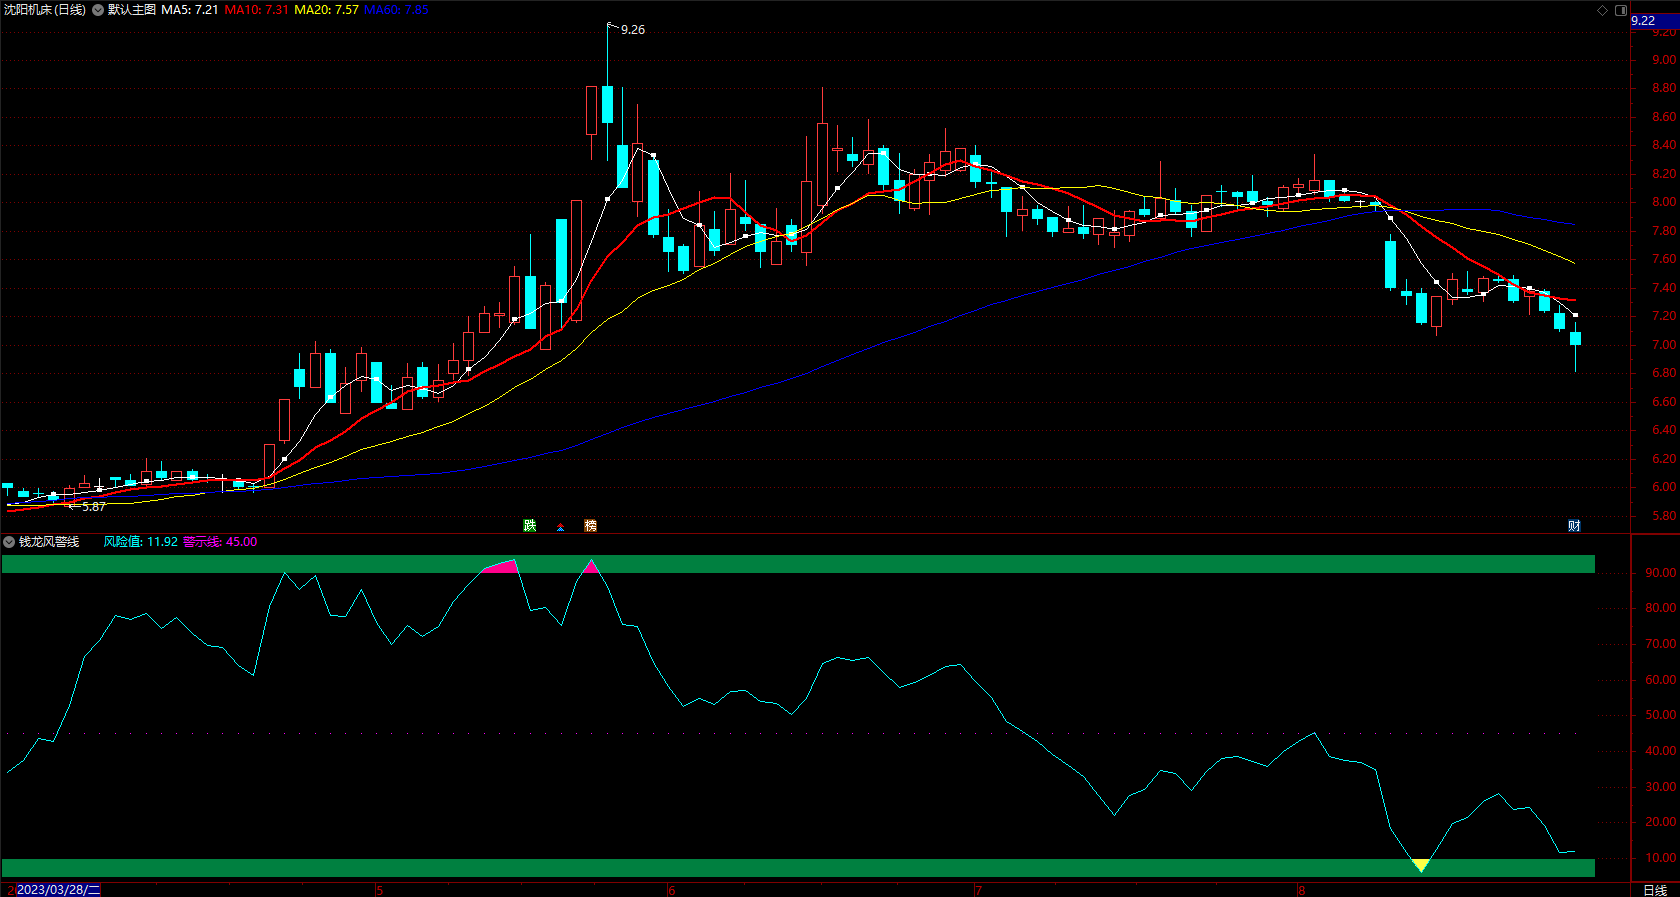Click the 2023/03/28/二 date label
This screenshot has width=1680, height=897.
pos(58,890)
